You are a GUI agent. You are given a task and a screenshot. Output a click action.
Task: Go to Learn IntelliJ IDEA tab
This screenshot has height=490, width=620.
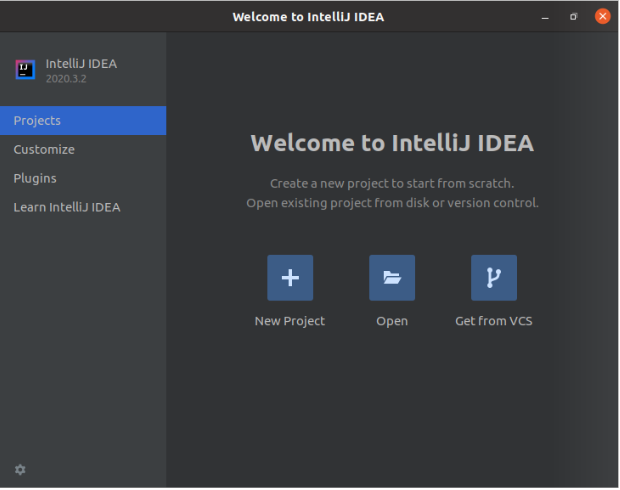tap(83, 207)
